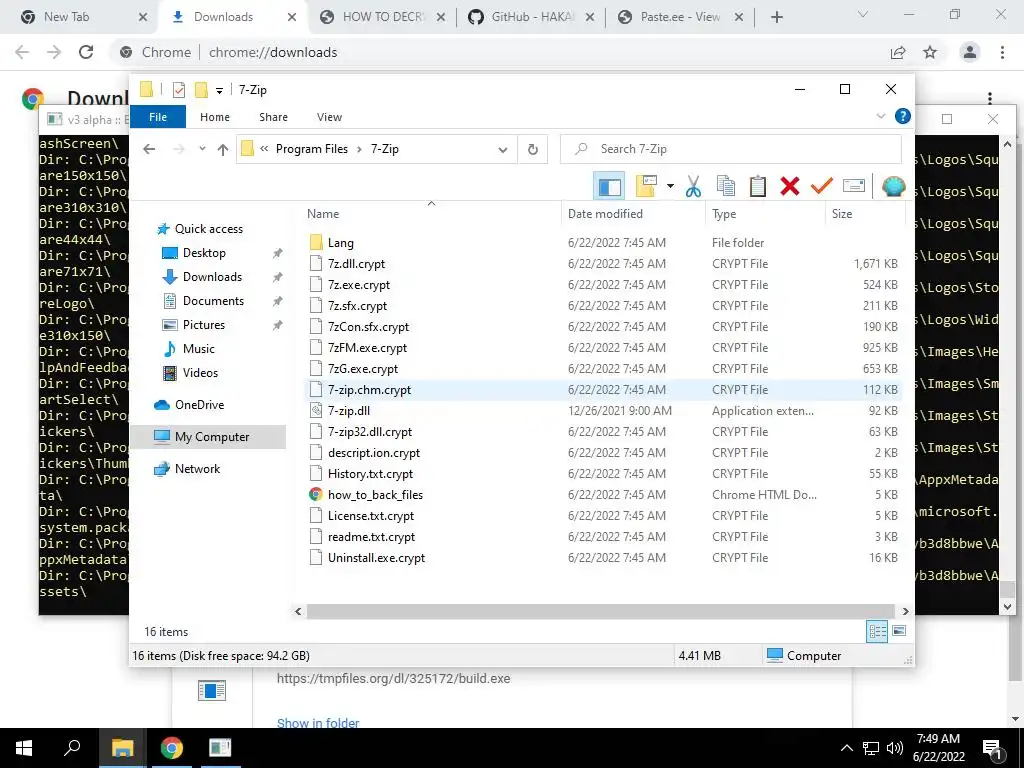Switch to the View ribbon tab

329,117
